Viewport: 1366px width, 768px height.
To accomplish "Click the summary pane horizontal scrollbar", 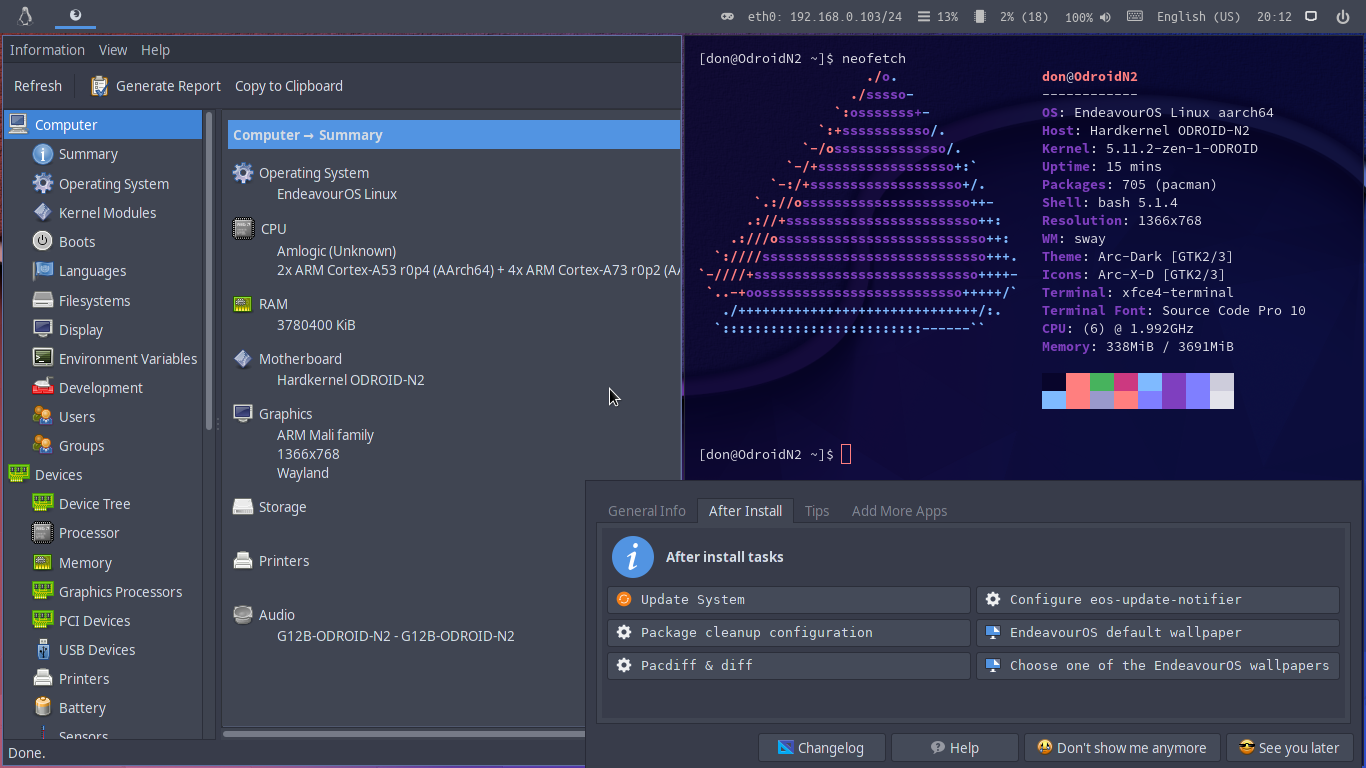I will click(x=404, y=734).
